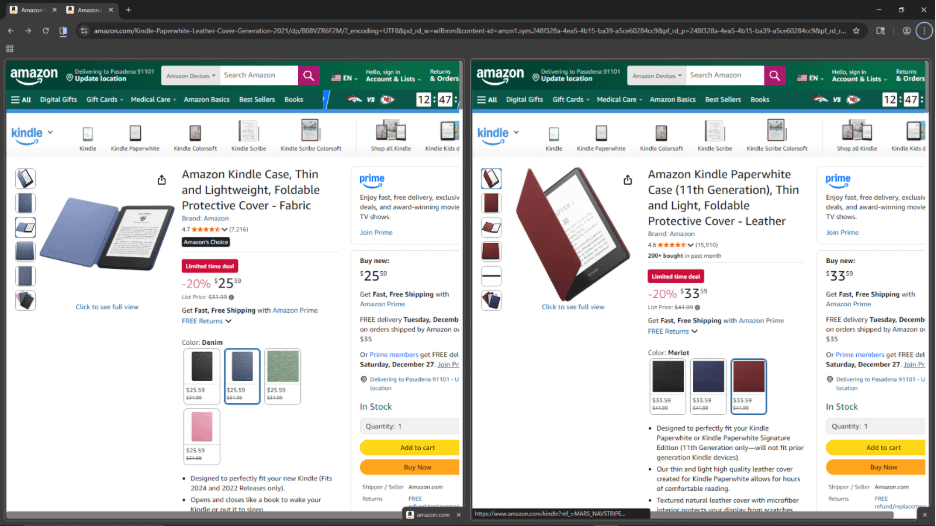This screenshot has height=526, width=936.
Task: Open Amazon Devices search category dropdown, left pane
Action: [x=190, y=76]
